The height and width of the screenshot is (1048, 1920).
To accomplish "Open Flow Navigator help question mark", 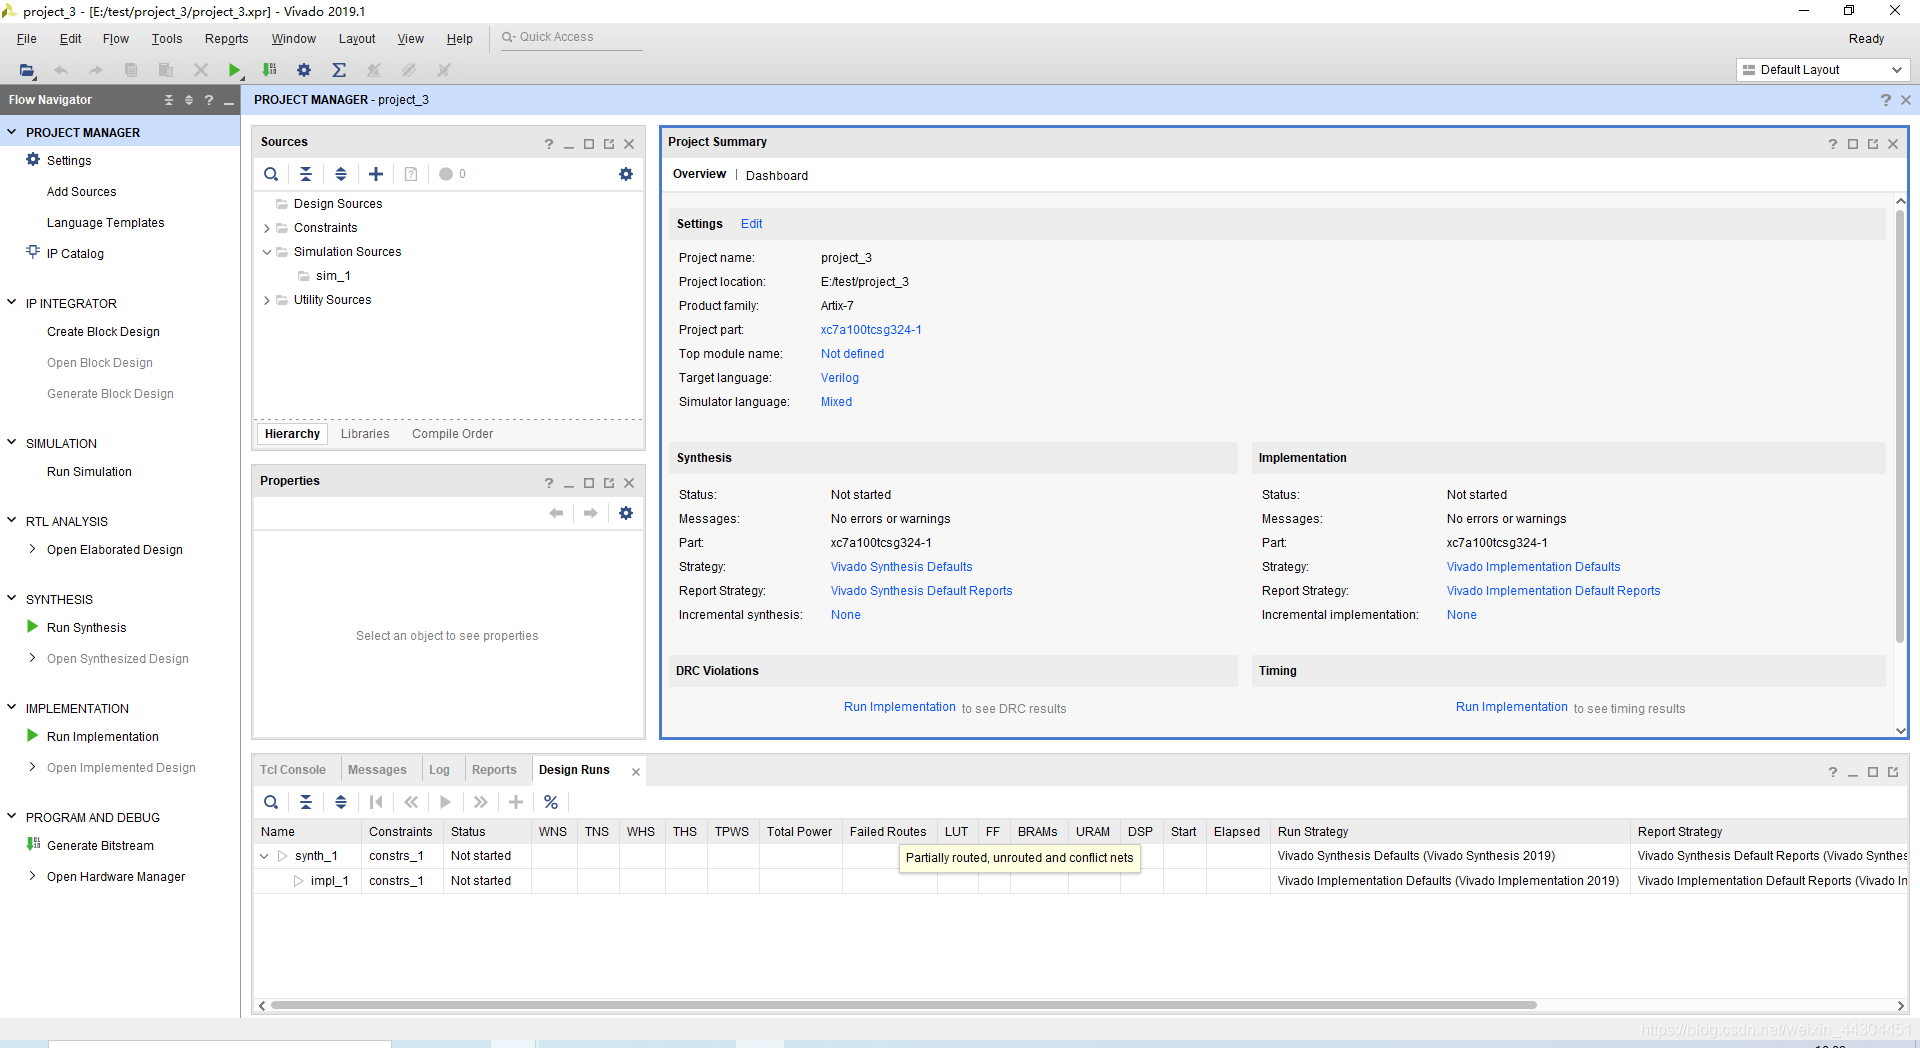I will click(x=208, y=100).
